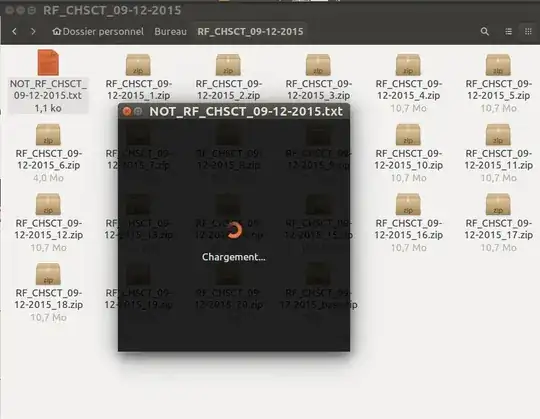Click the RF_CHSCT_09-12-2015_16.zip file name

(408, 229)
